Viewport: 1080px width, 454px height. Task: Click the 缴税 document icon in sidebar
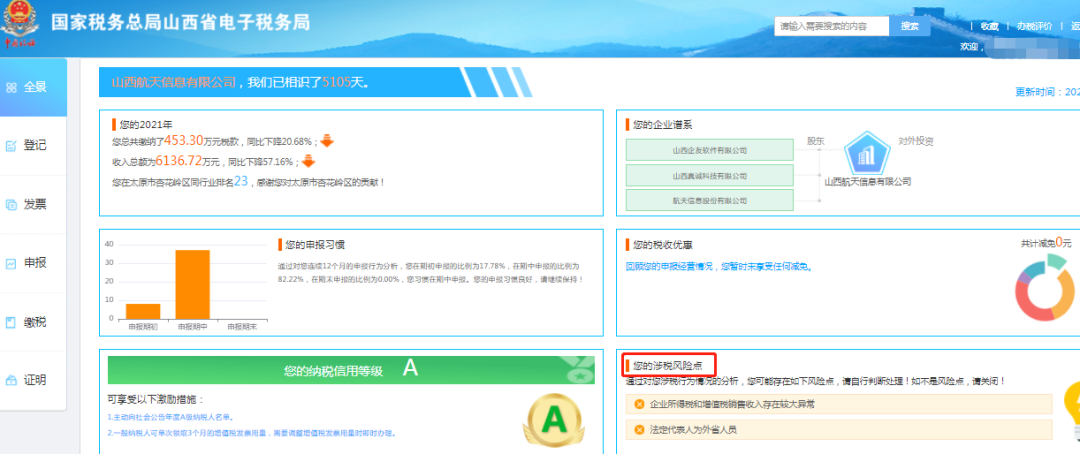[10, 322]
